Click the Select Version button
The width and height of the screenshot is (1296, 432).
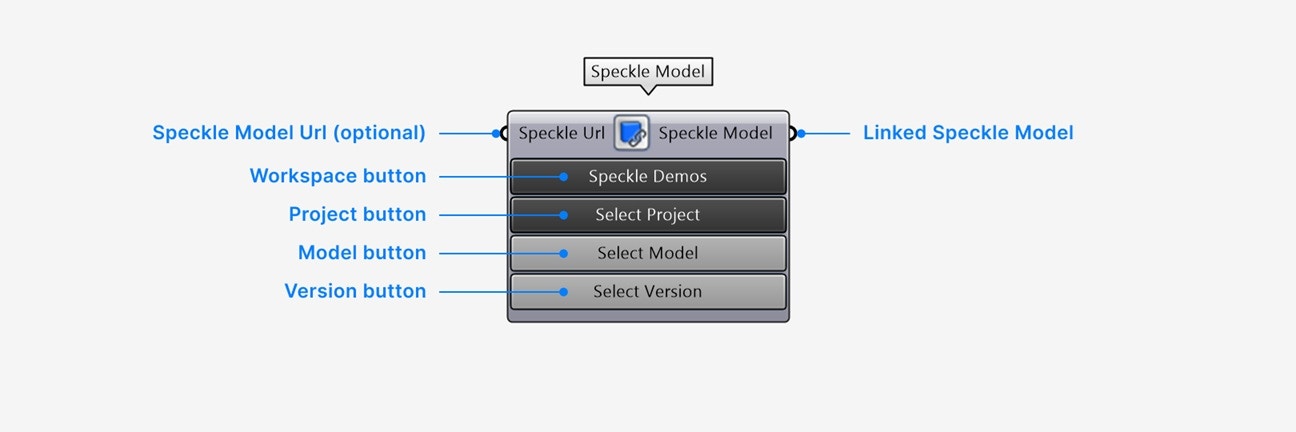point(648,292)
